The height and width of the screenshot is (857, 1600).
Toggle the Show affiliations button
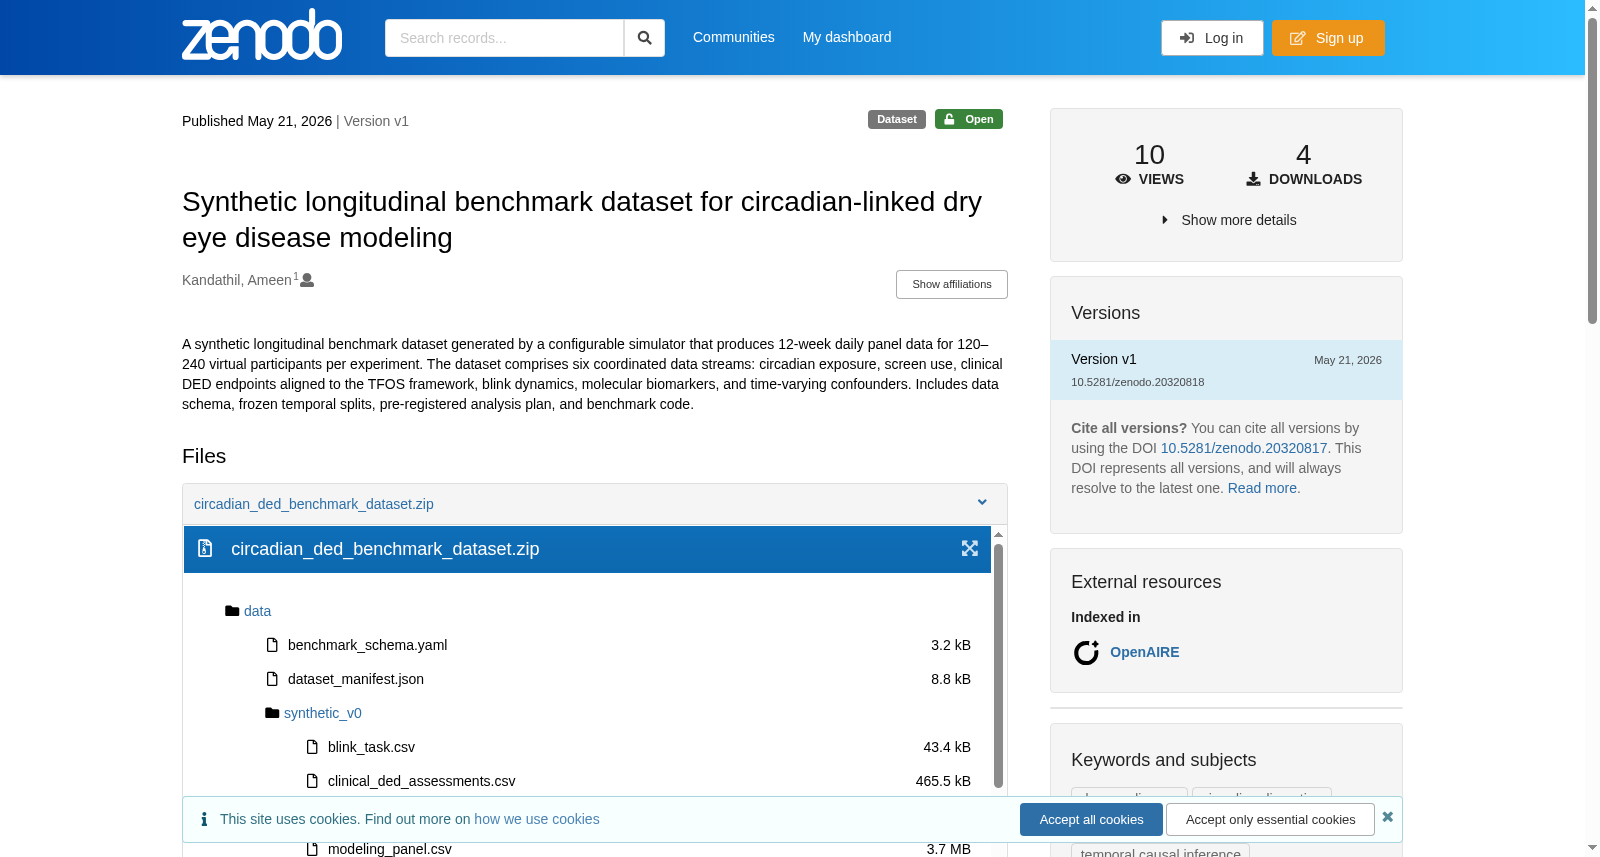click(x=952, y=284)
